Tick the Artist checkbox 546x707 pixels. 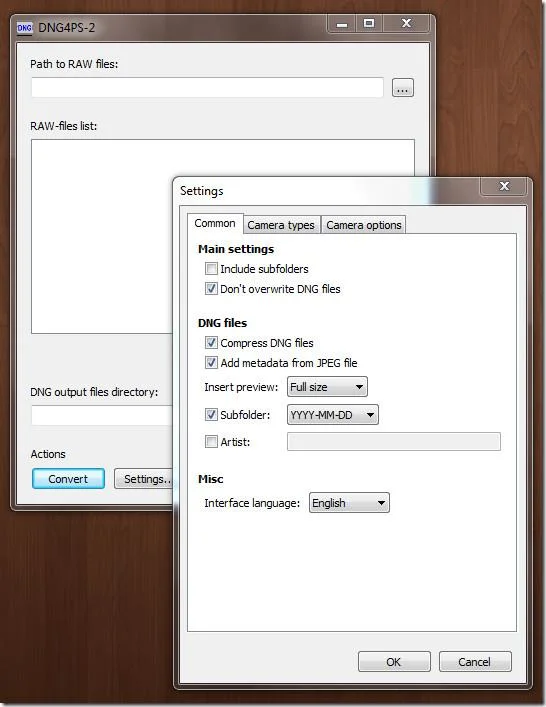(211, 441)
